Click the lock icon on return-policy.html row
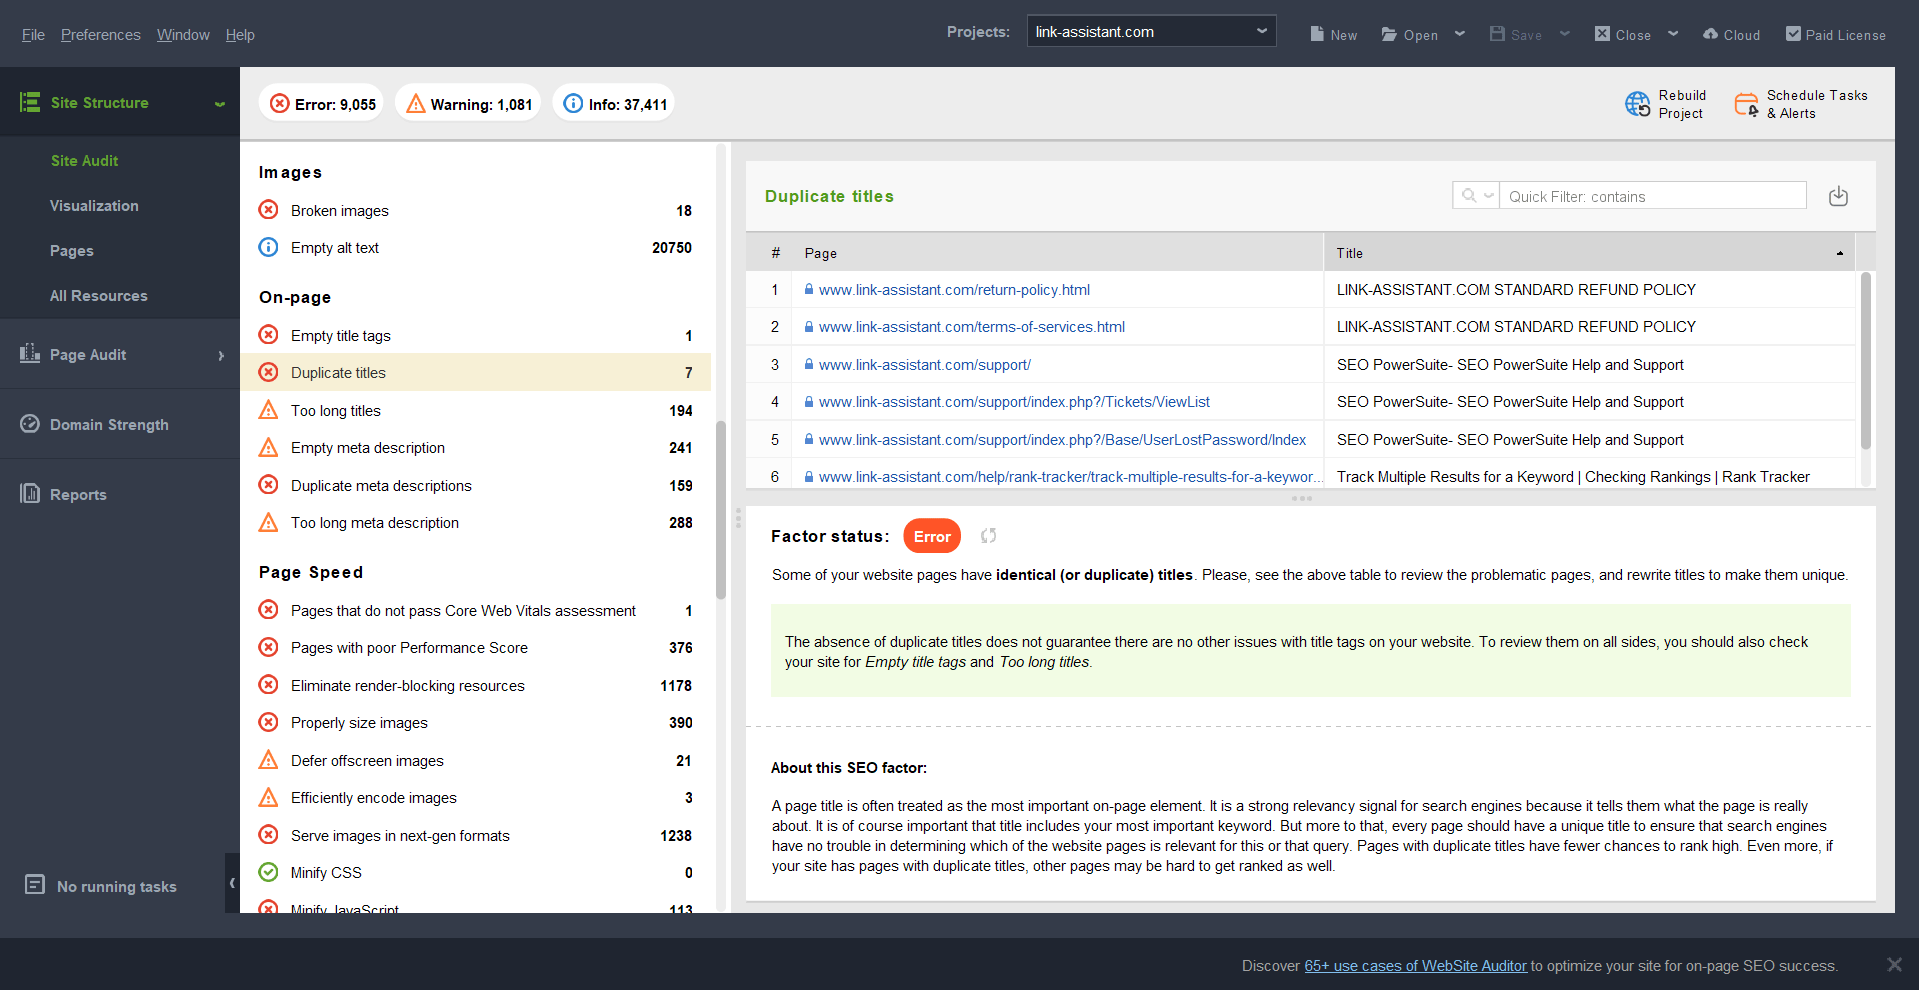 (x=809, y=290)
